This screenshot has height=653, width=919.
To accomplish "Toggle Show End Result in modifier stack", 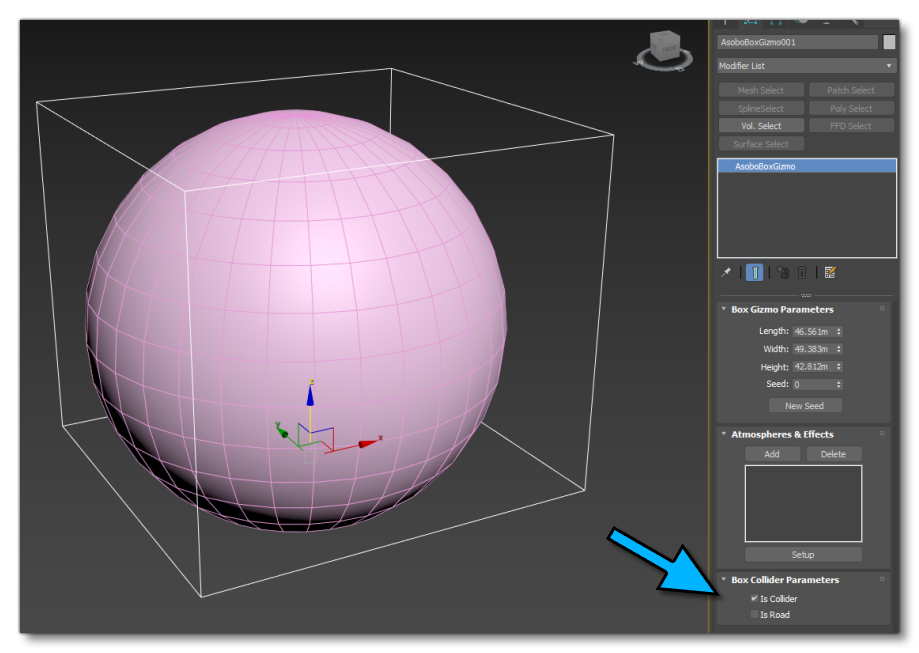I will tap(755, 272).
